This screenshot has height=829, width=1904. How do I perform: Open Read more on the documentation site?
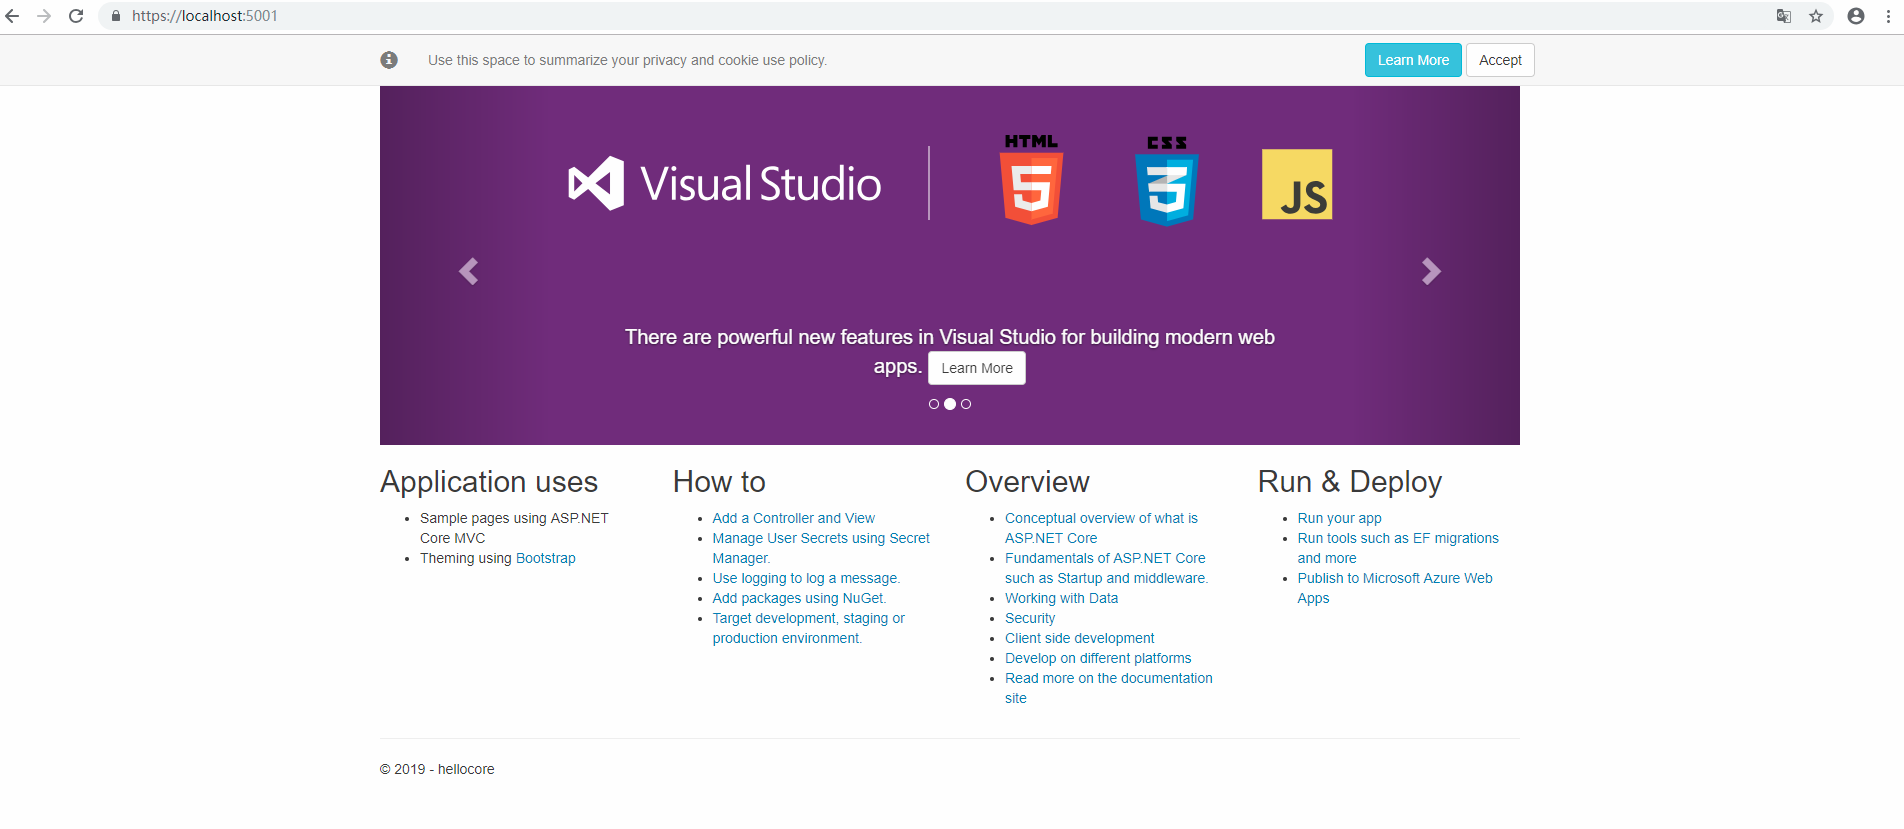click(1109, 688)
